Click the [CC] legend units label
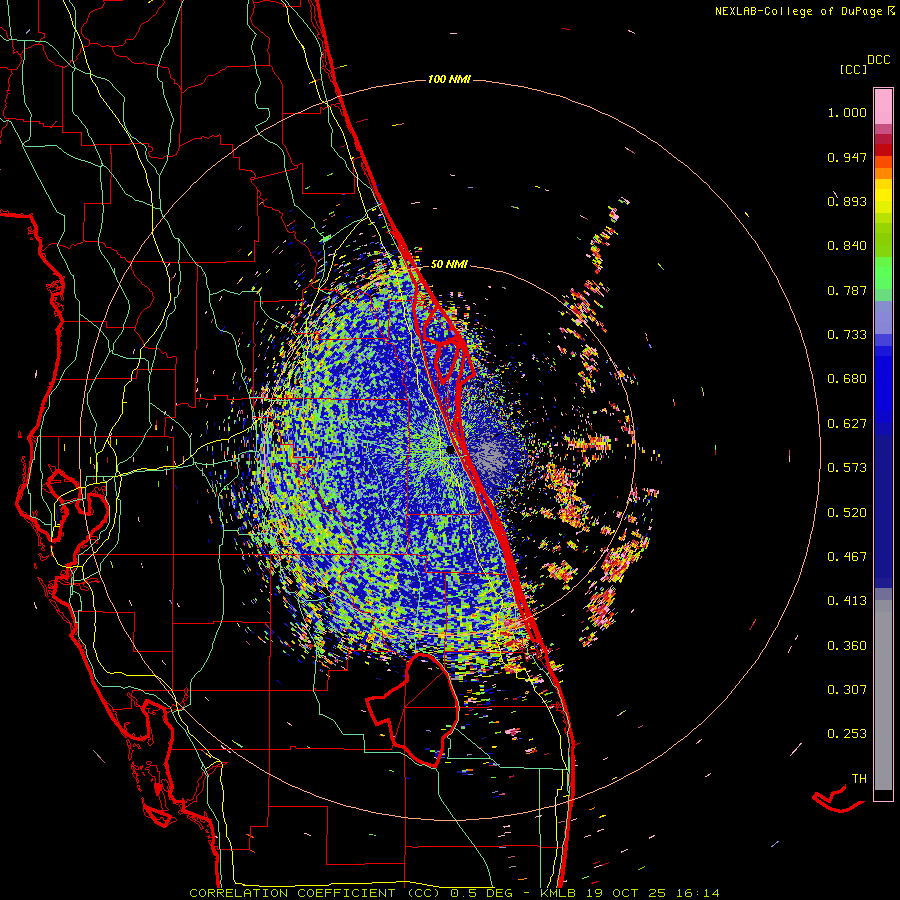The width and height of the screenshot is (900, 900). pos(854,69)
